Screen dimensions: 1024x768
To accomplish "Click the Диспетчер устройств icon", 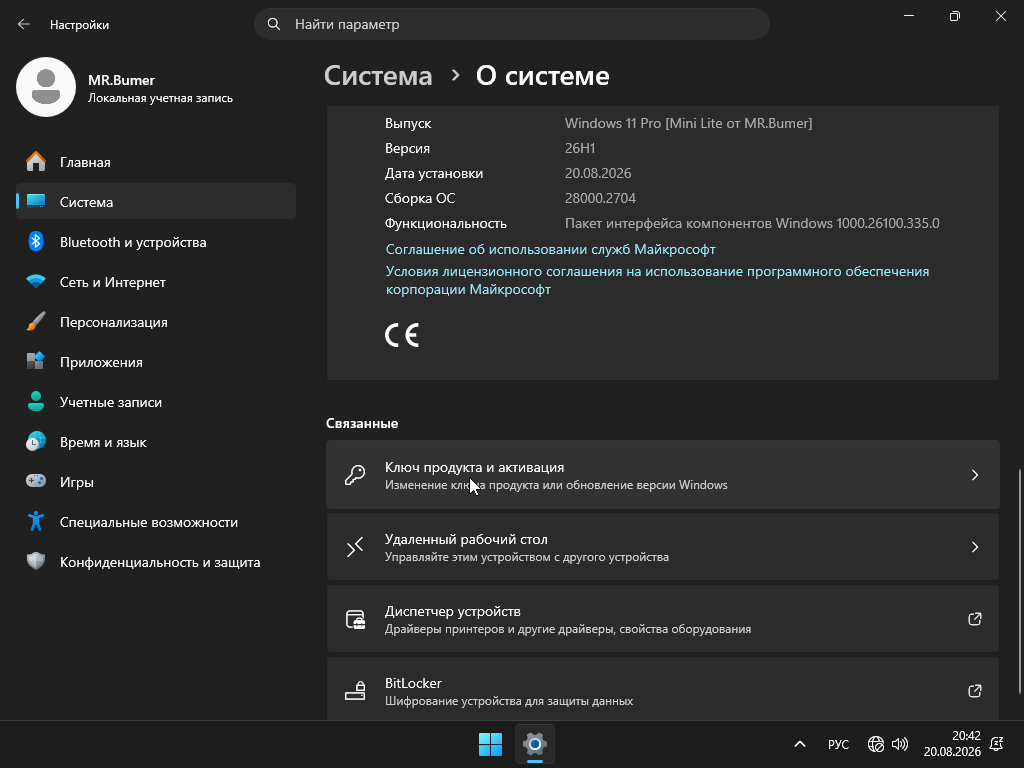I will 355,618.
